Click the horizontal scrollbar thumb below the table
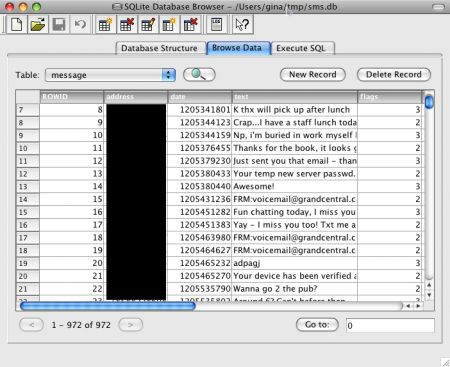This screenshot has width=450, height=367. [x=108, y=306]
